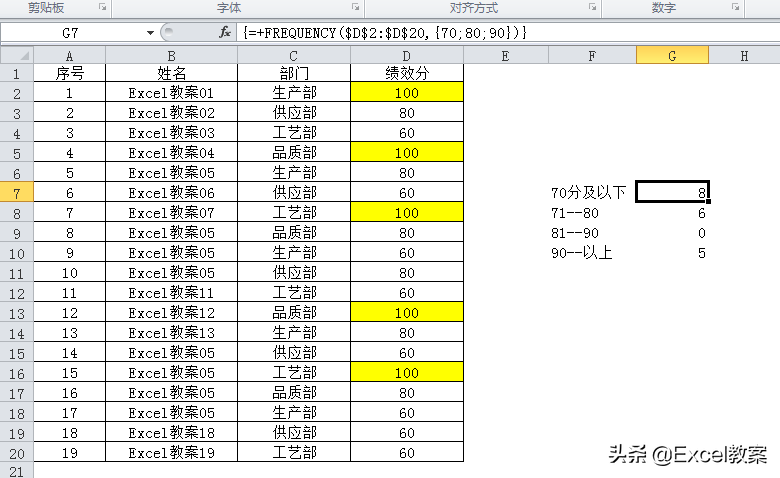
Task: Click the 部门 header cell
Action: (294, 73)
